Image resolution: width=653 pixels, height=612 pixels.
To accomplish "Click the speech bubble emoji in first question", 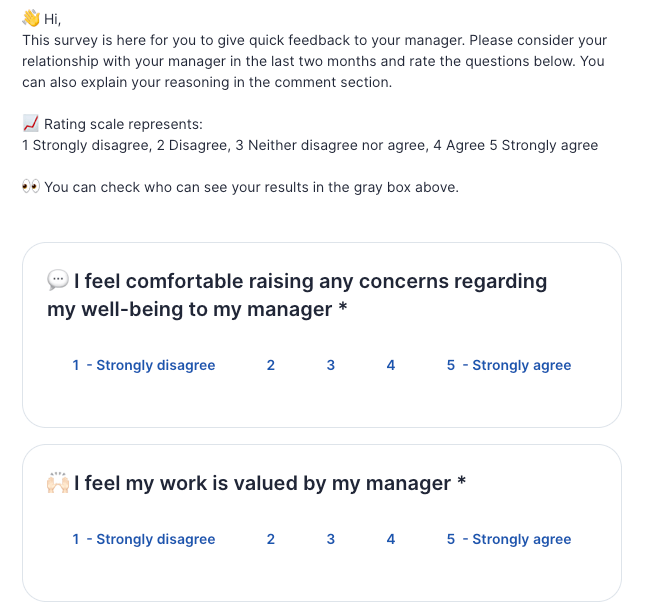I will 58,281.
